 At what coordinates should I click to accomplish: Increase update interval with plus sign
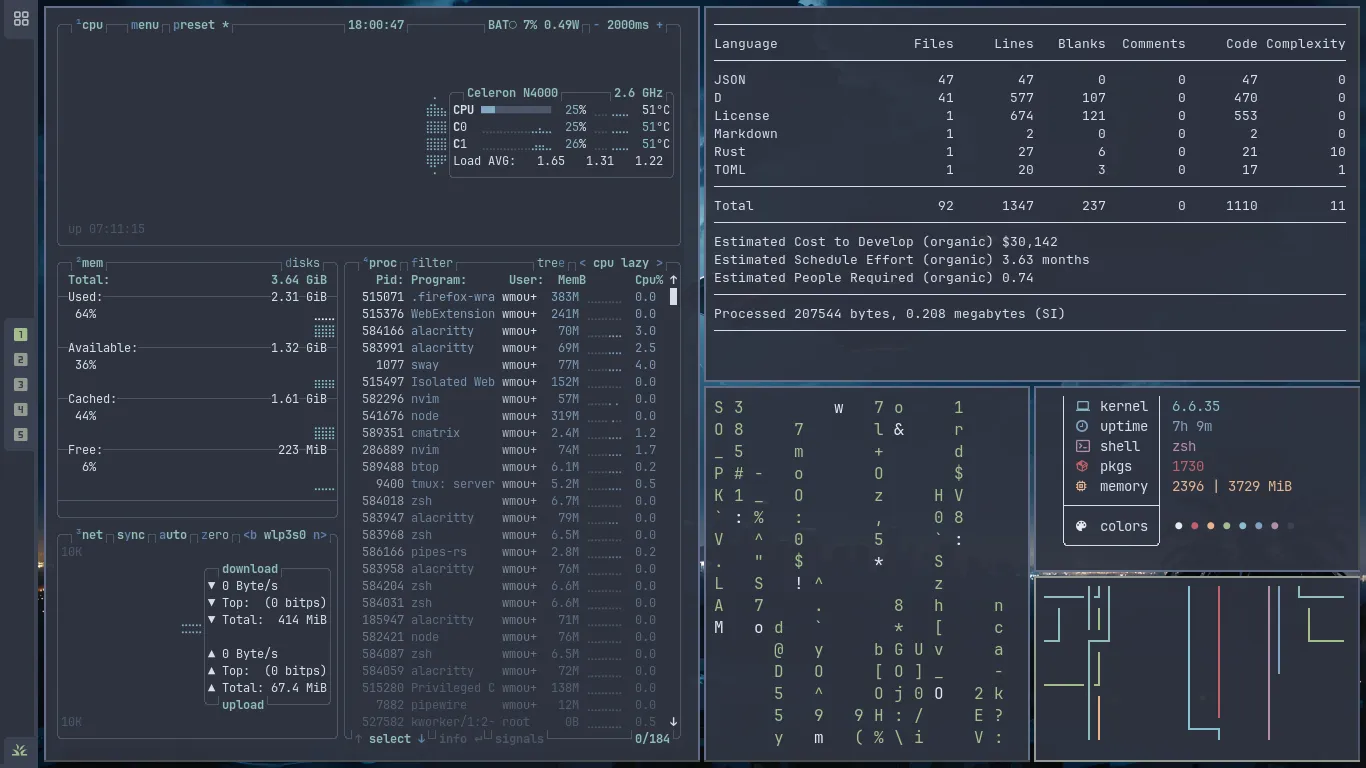click(x=659, y=25)
